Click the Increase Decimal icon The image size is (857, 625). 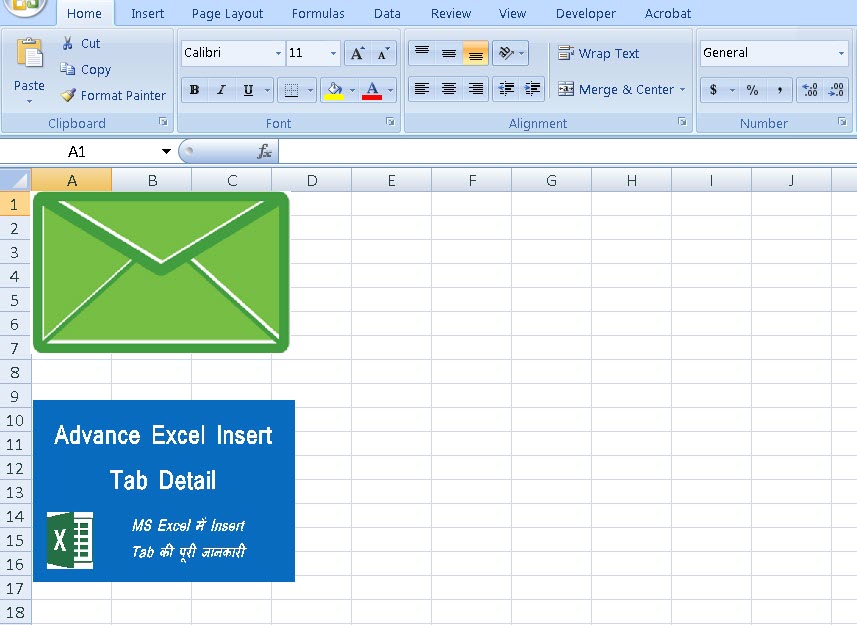(x=809, y=90)
